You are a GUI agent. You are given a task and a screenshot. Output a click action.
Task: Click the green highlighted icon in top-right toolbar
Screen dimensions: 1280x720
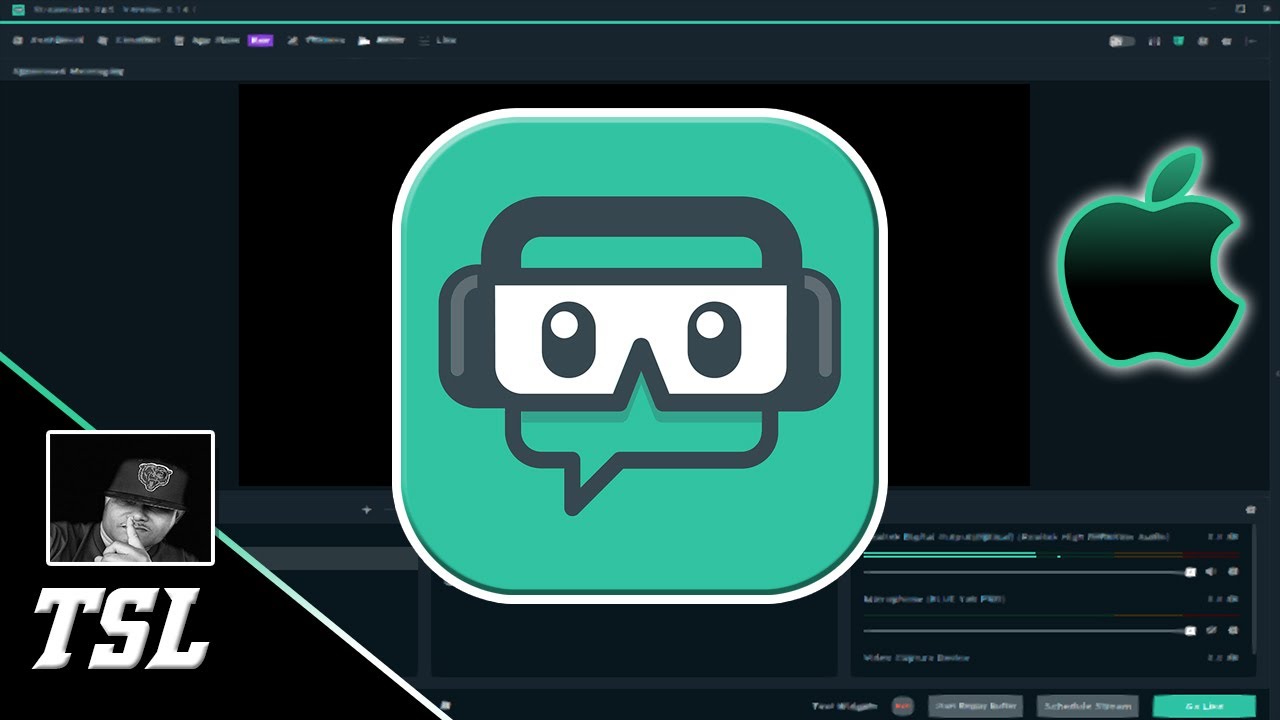[x=1179, y=41]
